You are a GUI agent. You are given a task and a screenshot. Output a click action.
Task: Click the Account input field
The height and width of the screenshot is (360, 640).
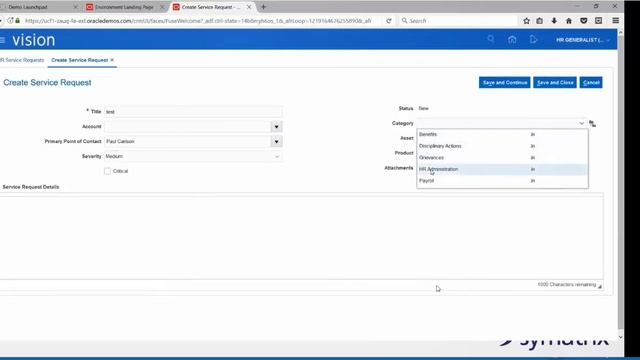pyautogui.click(x=188, y=127)
